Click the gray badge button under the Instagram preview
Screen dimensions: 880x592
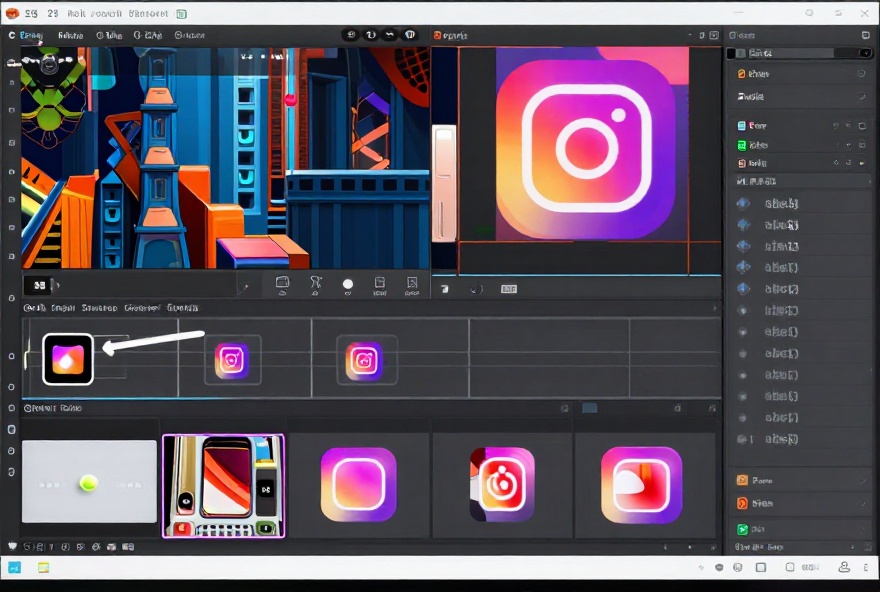509,289
